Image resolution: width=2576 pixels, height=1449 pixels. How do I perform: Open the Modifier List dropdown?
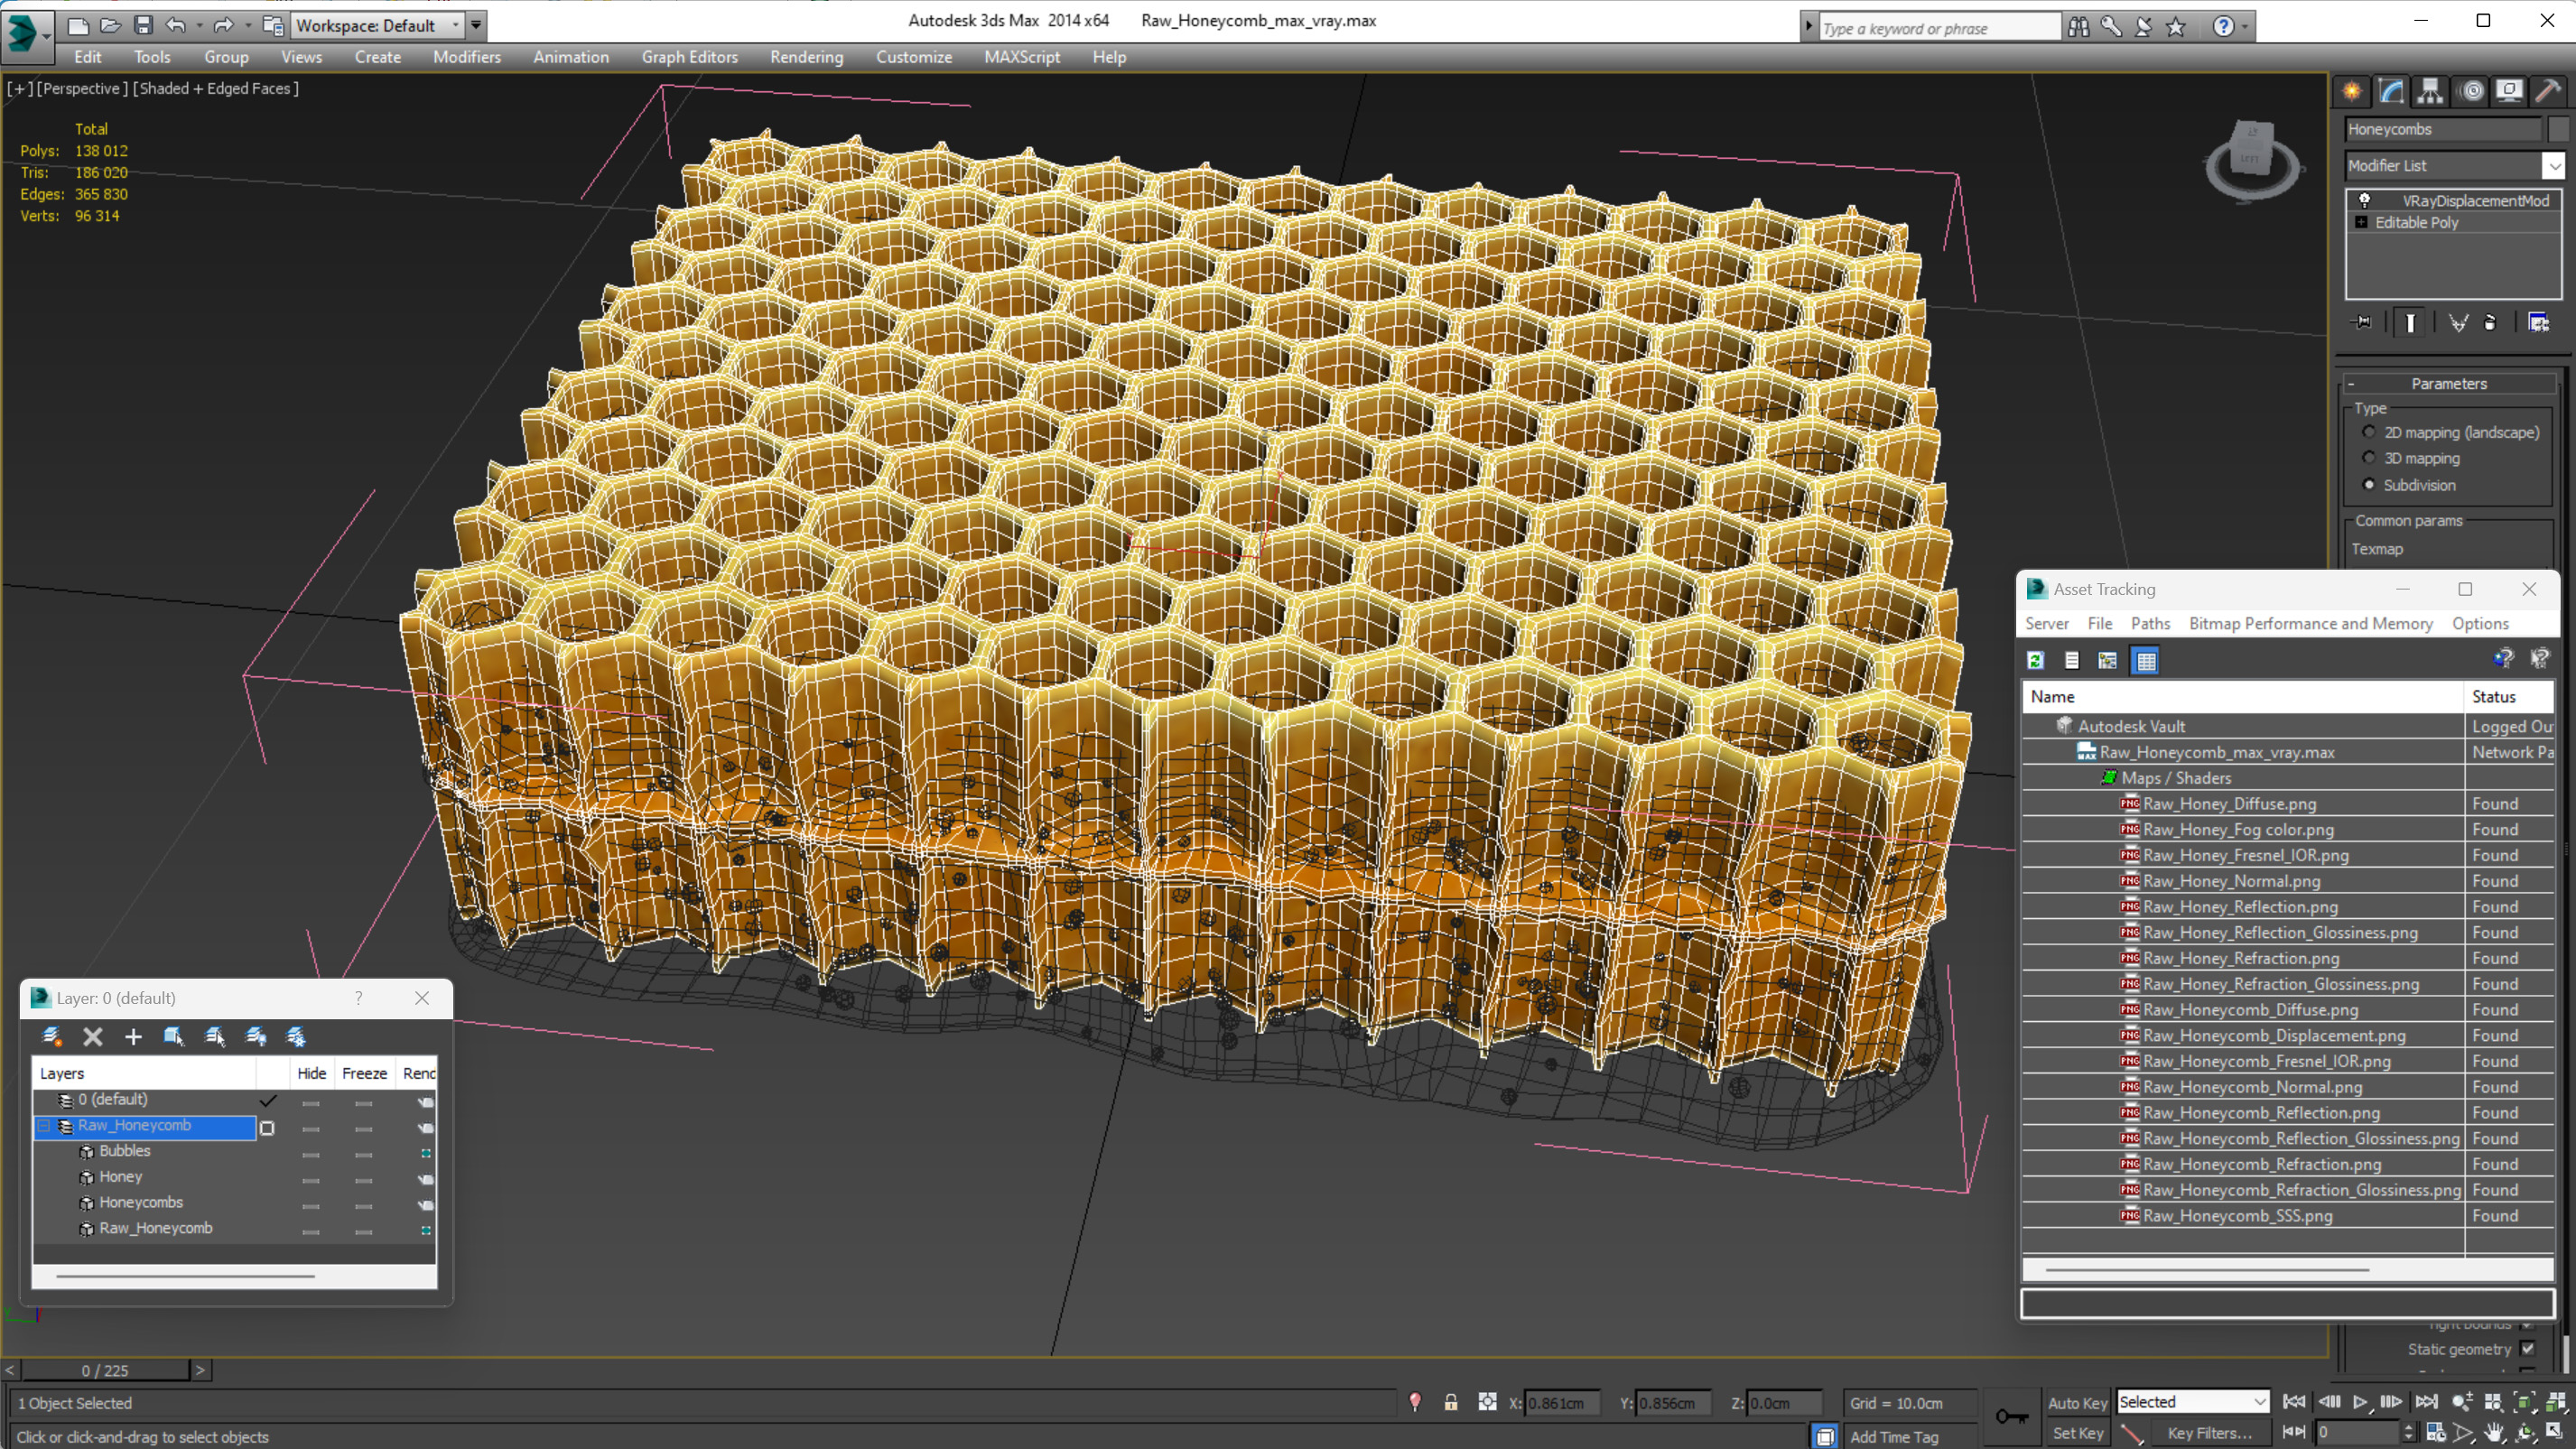[x=2554, y=166]
